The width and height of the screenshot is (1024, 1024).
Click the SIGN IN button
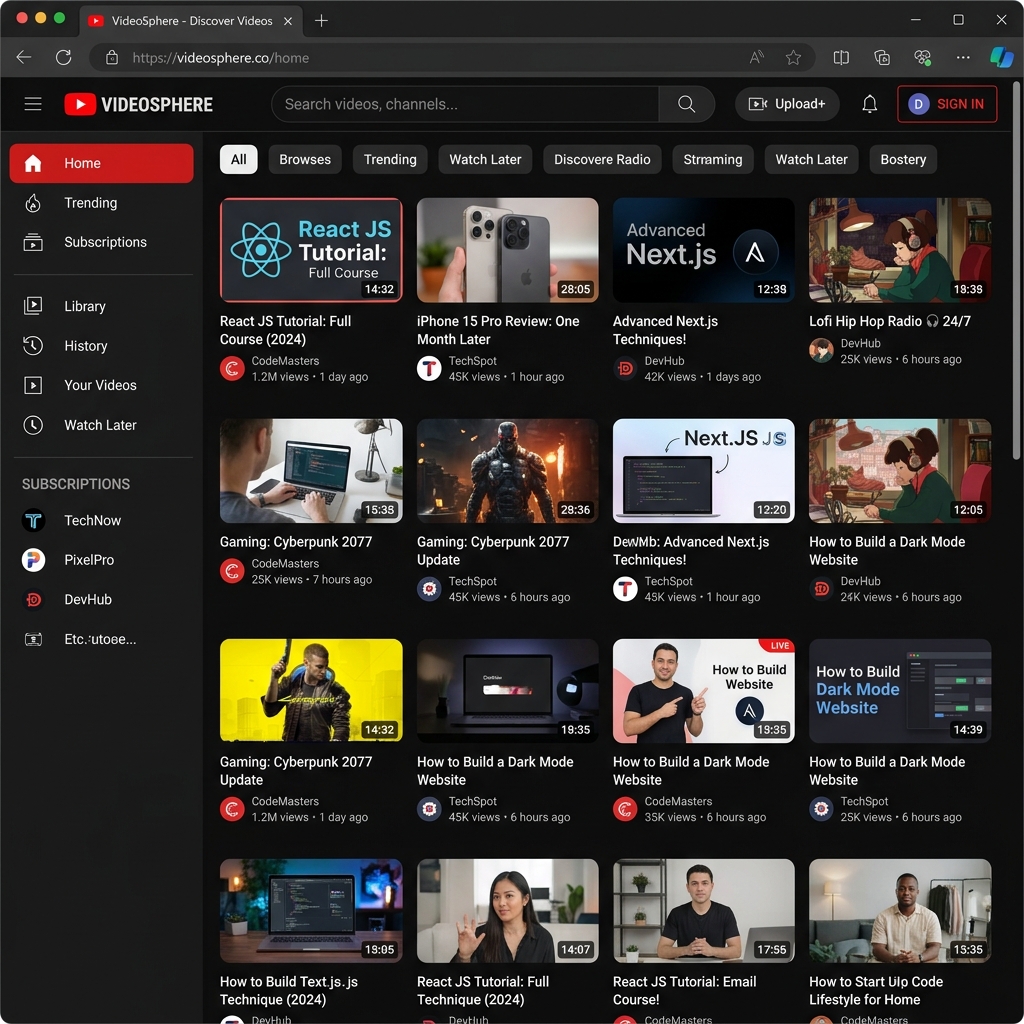[946, 104]
